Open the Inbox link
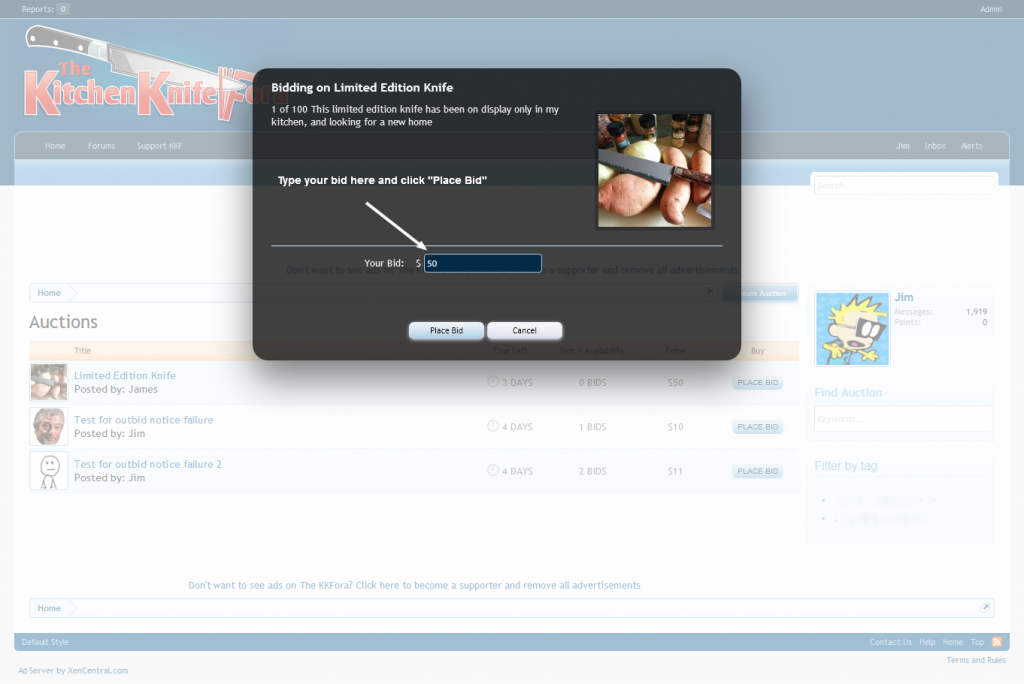1024x684 pixels. click(x=935, y=146)
